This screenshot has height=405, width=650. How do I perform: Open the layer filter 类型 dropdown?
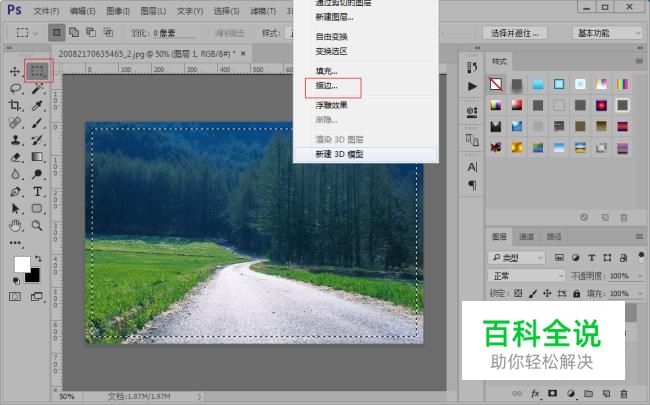coord(517,258)
